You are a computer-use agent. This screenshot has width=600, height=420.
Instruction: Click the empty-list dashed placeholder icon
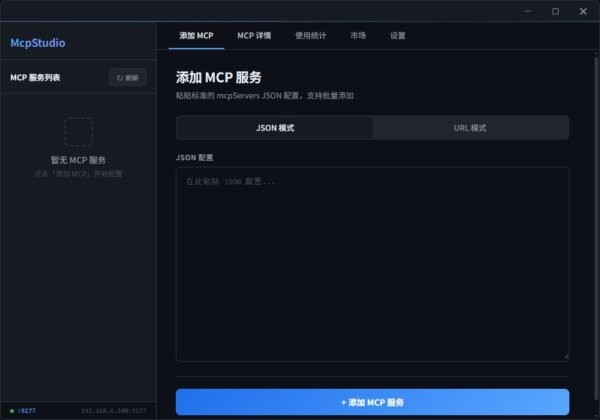coord(78,132)
